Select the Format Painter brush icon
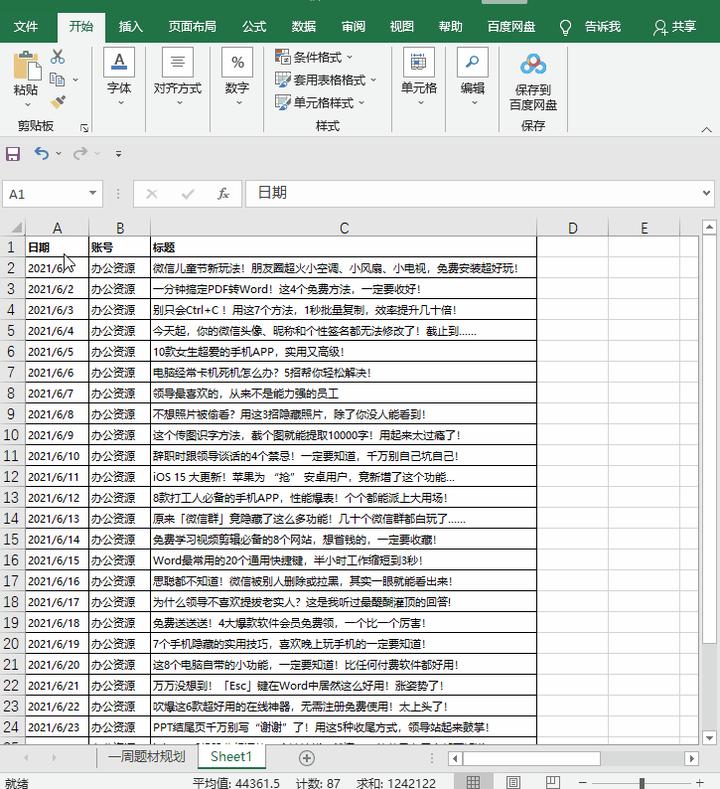720x789 pixels. click(x=57, y=102)
